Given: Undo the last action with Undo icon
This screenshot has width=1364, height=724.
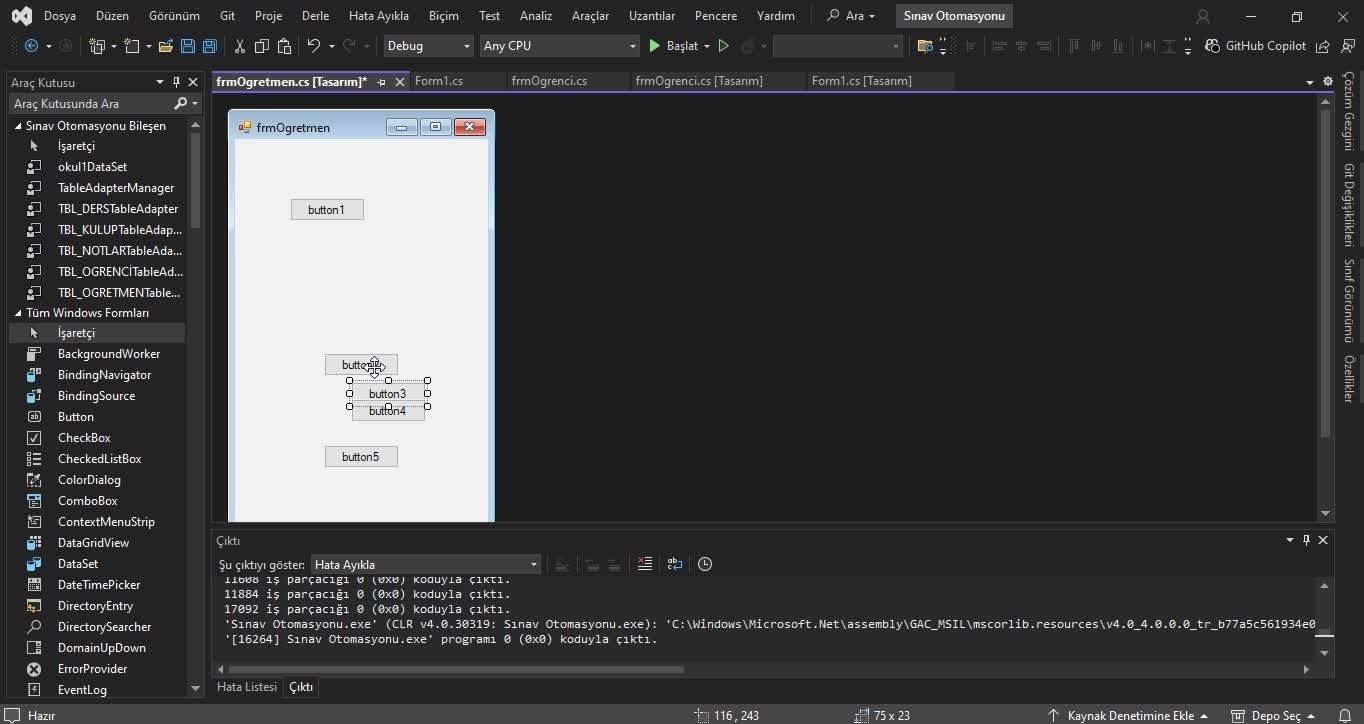Looking at the screenshot, I should [313, 46].
